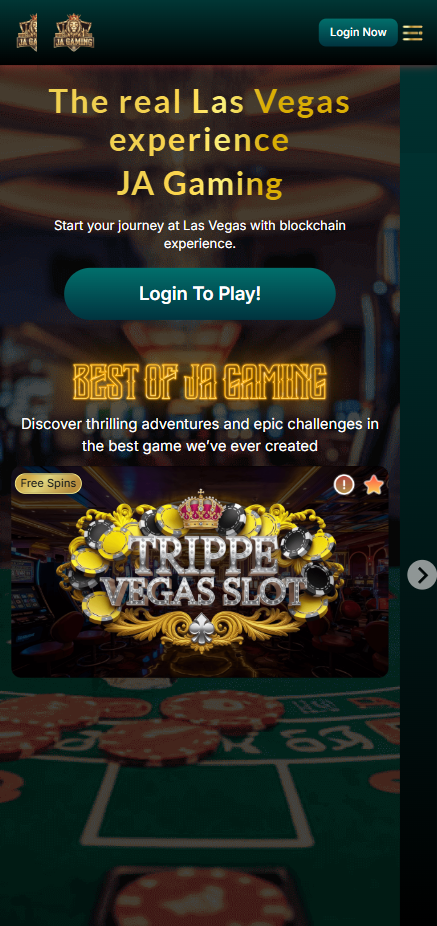Click the silver club emblem below Vegas Slot

tap(201, 630)
